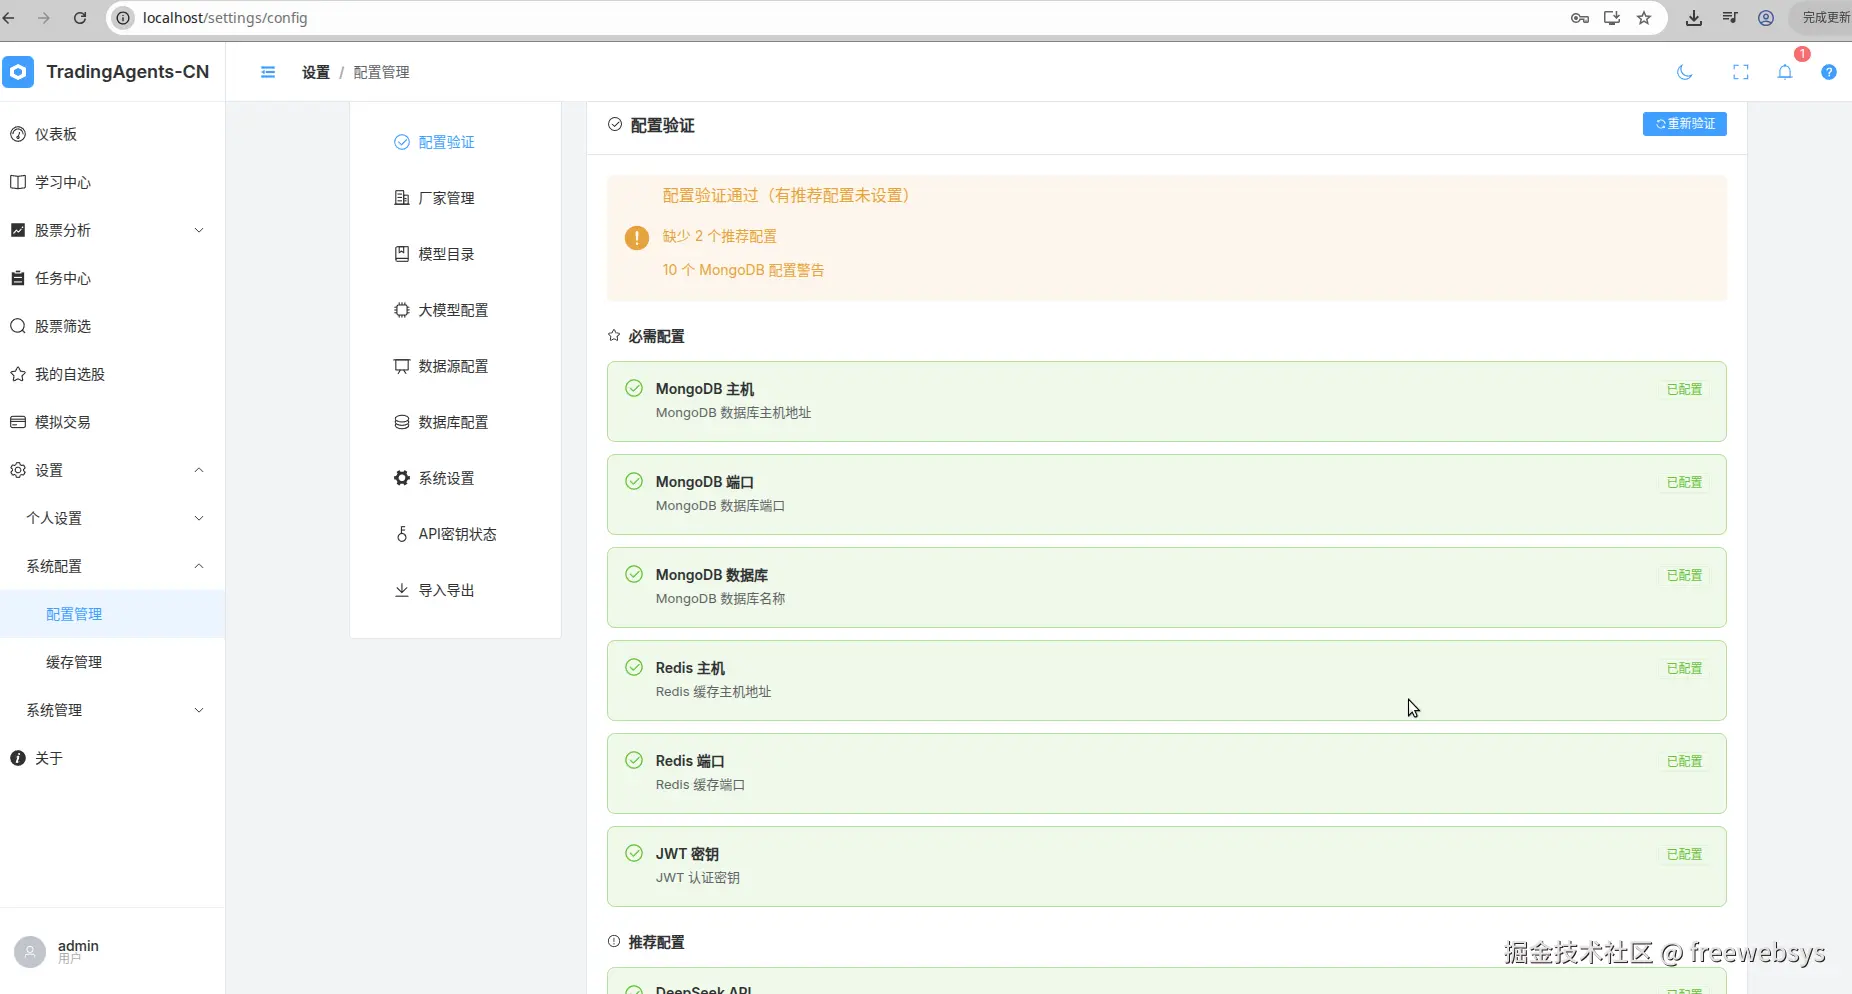Image resolution: width=1852 pixels, height=994 pixels.
Task: Click '10 个 MongoDB 配置警告' text
Action: 743,270
